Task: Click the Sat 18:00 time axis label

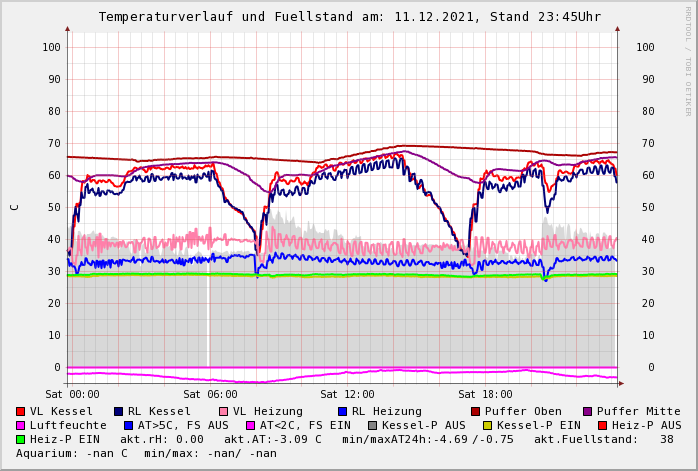Action: 485,394
